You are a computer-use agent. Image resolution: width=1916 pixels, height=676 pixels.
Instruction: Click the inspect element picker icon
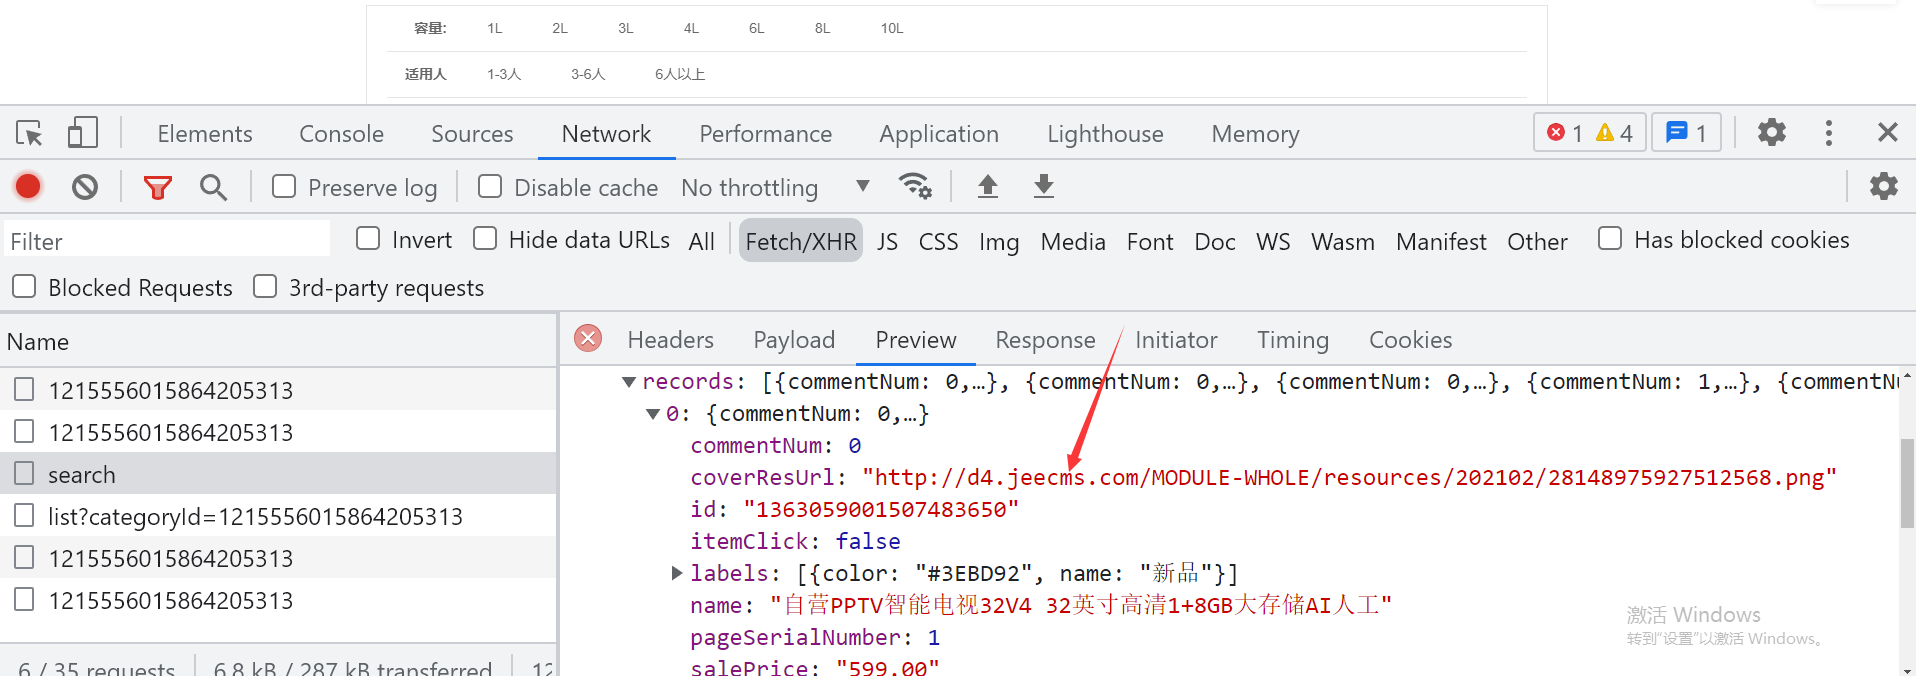click(29, 133)
